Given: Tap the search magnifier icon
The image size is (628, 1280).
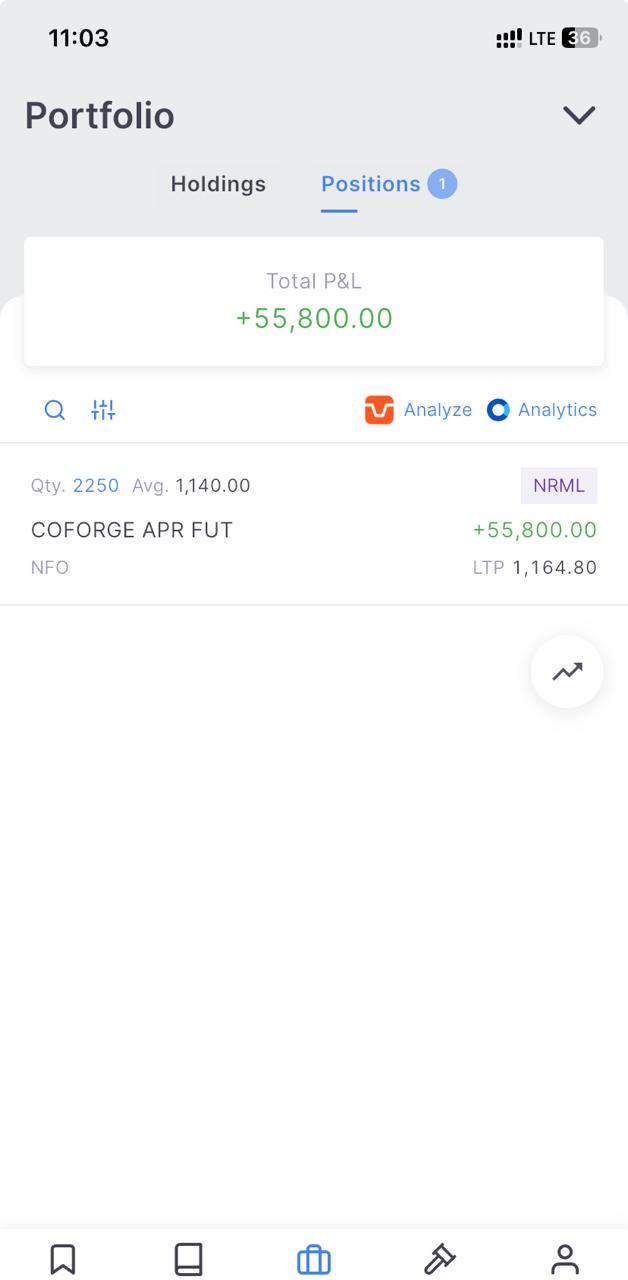Looking at the screenshot, I should coord(55,410).
